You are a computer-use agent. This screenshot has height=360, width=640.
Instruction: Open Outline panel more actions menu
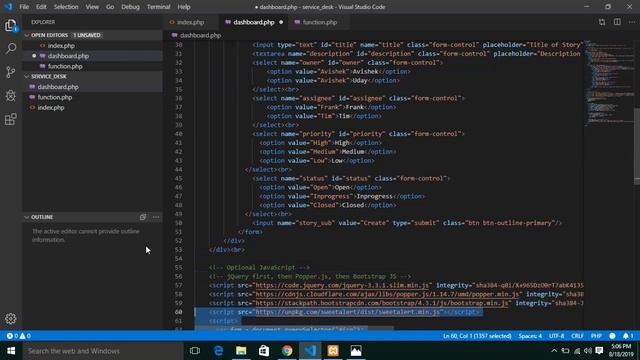[x=156, y=217]
